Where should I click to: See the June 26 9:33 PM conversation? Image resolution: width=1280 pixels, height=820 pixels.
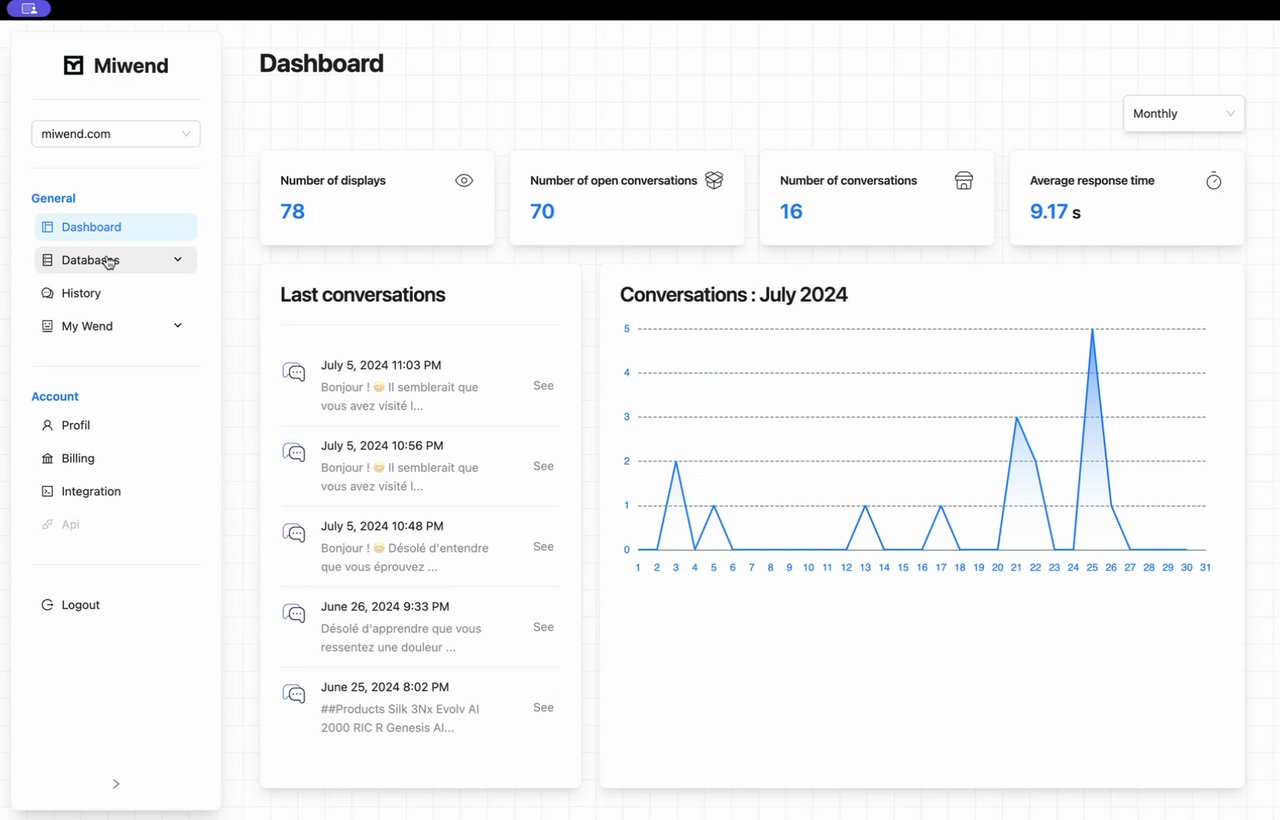(543, 627)
